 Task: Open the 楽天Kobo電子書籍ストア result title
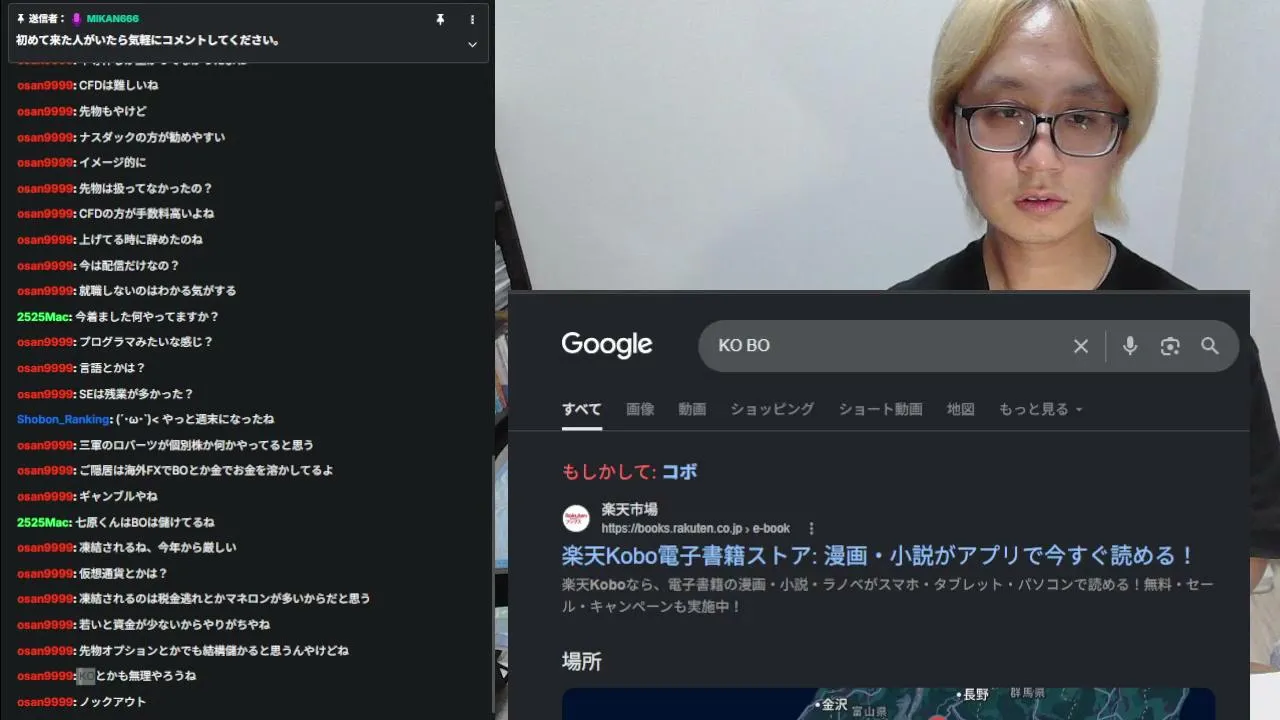(879, 556)
